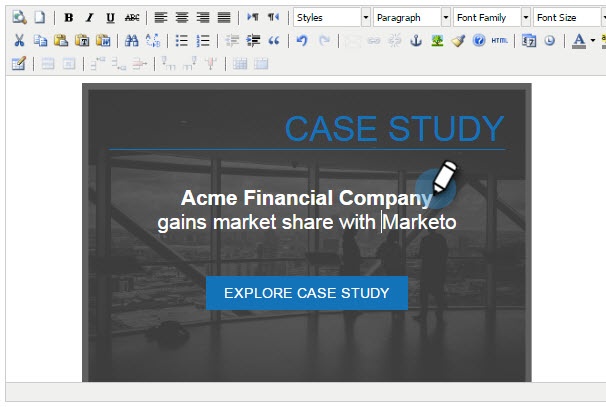606x407 pixels.
Task: Click Split Merged Table Cells icon
Action: [x=240, y=63]
